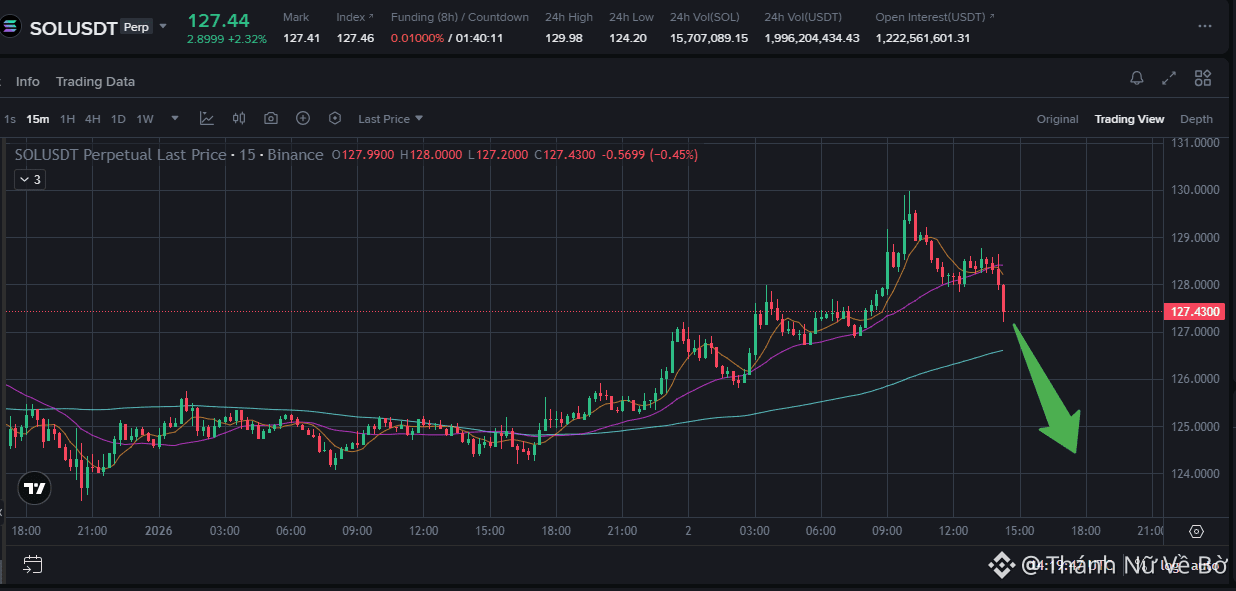The width and height of the screenshot is (1236, 591).
Task: Switch to Depth chart view
Action: click(1196, 119)
